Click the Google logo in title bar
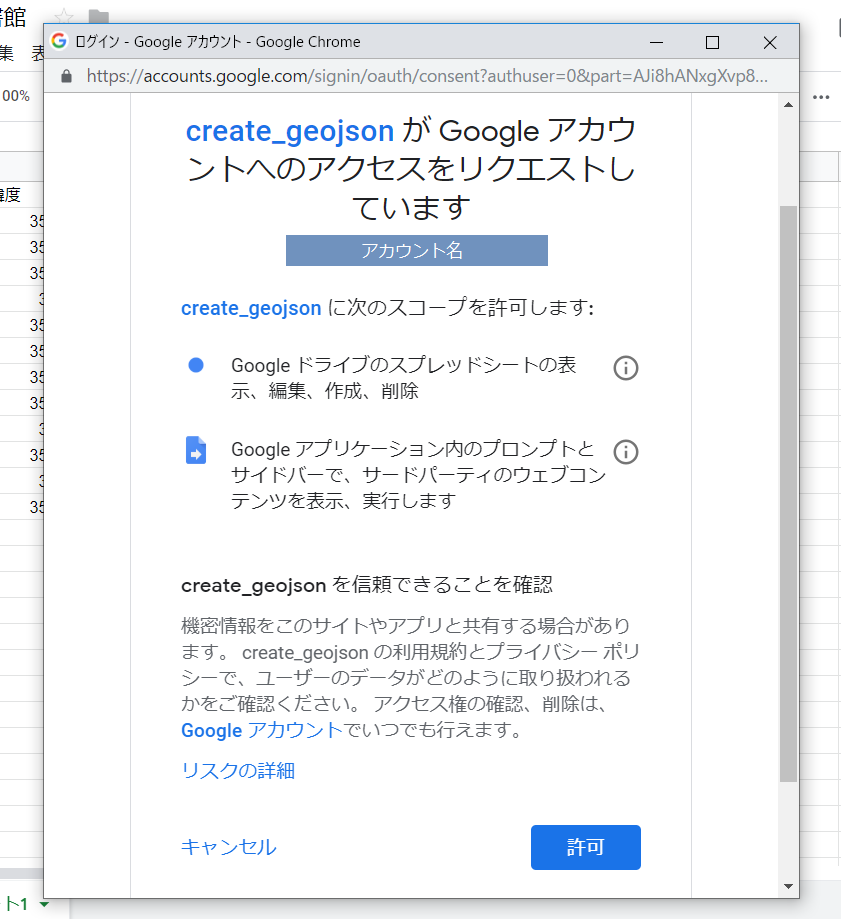Screen dimensions: 841x919 coord(59,41)
